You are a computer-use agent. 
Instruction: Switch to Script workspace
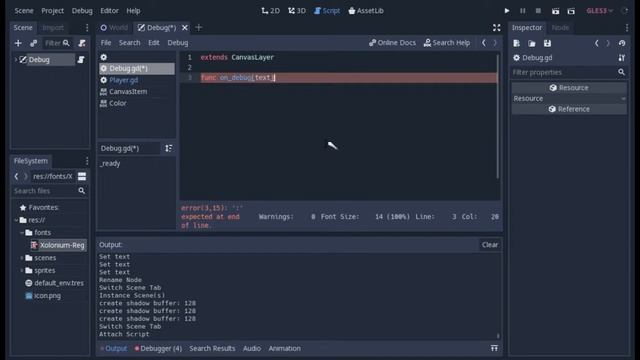point(327,11)
